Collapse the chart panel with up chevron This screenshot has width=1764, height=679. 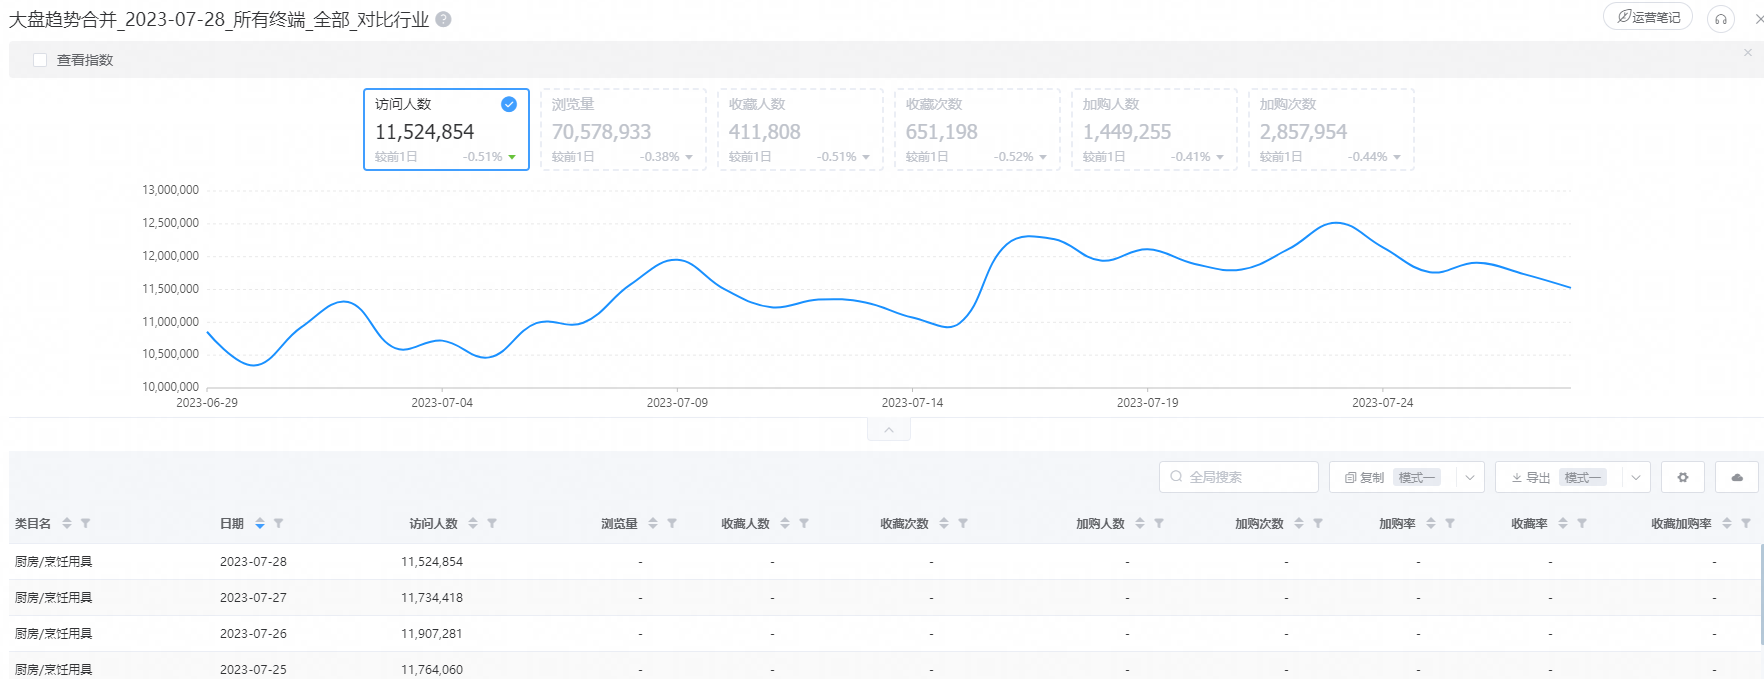click(x=889, y=430)
